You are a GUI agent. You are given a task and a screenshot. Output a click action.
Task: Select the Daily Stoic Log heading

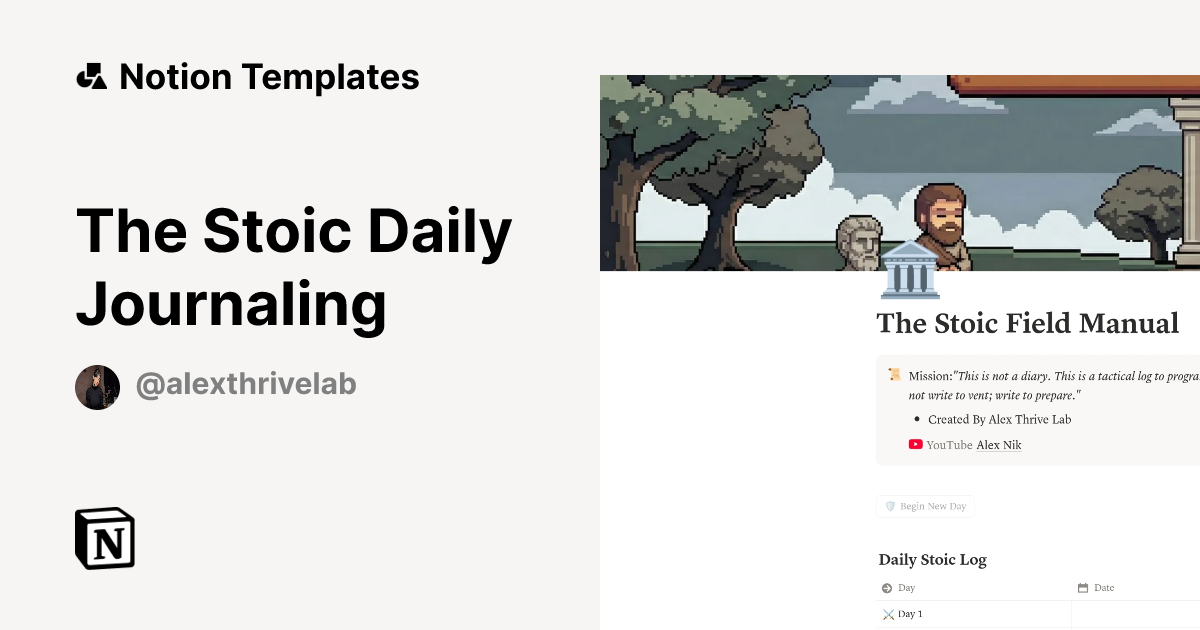(x=933, y=560)
